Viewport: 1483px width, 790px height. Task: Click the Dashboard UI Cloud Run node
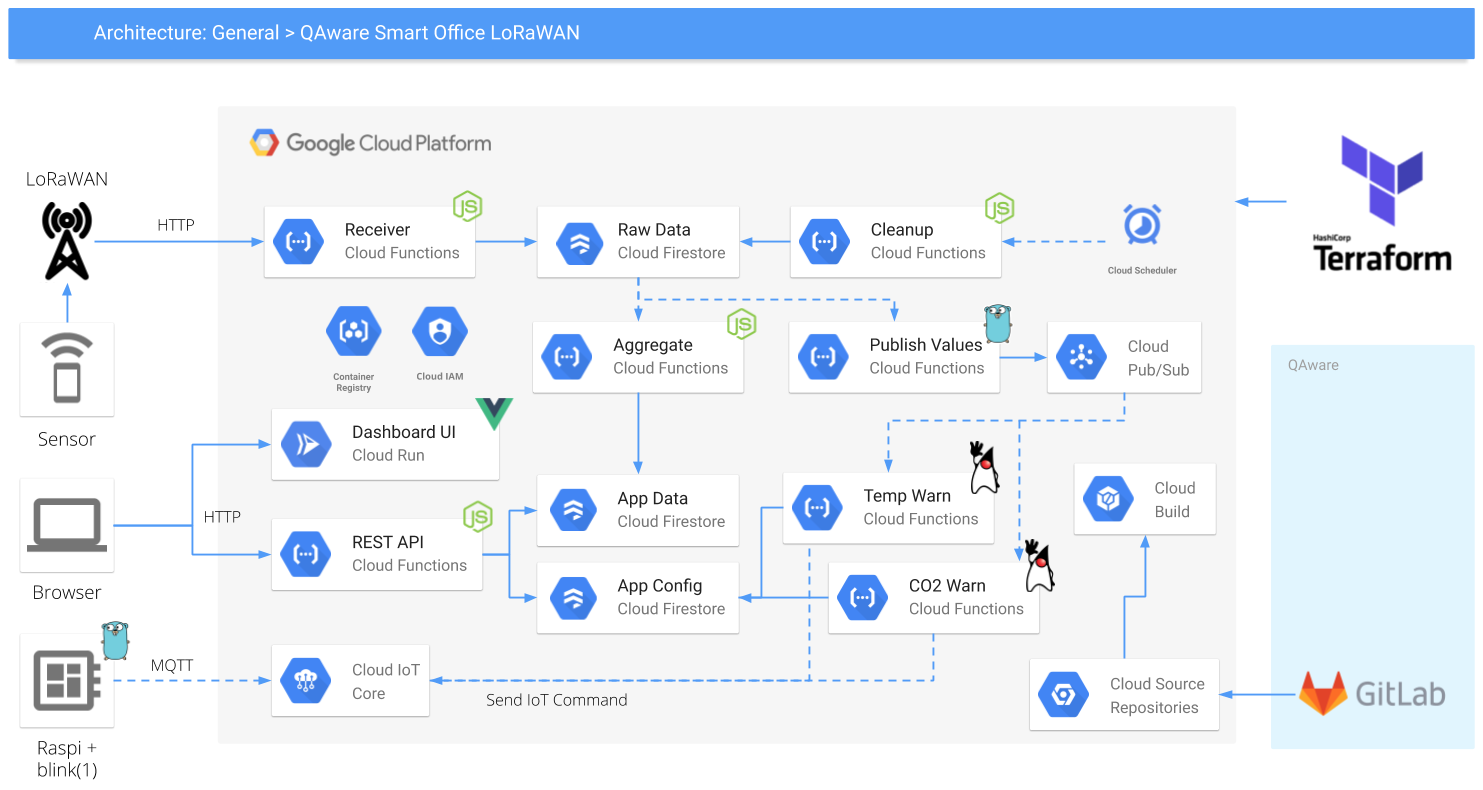pyautogui.click(x=385, y=443)
